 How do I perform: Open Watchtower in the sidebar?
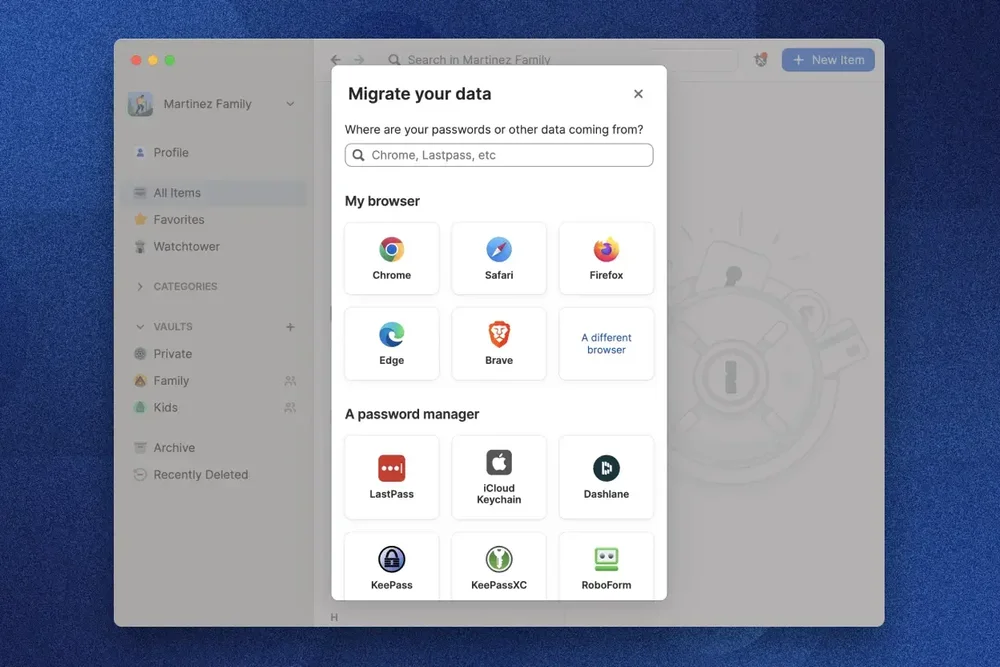click(x=214, y=246)
